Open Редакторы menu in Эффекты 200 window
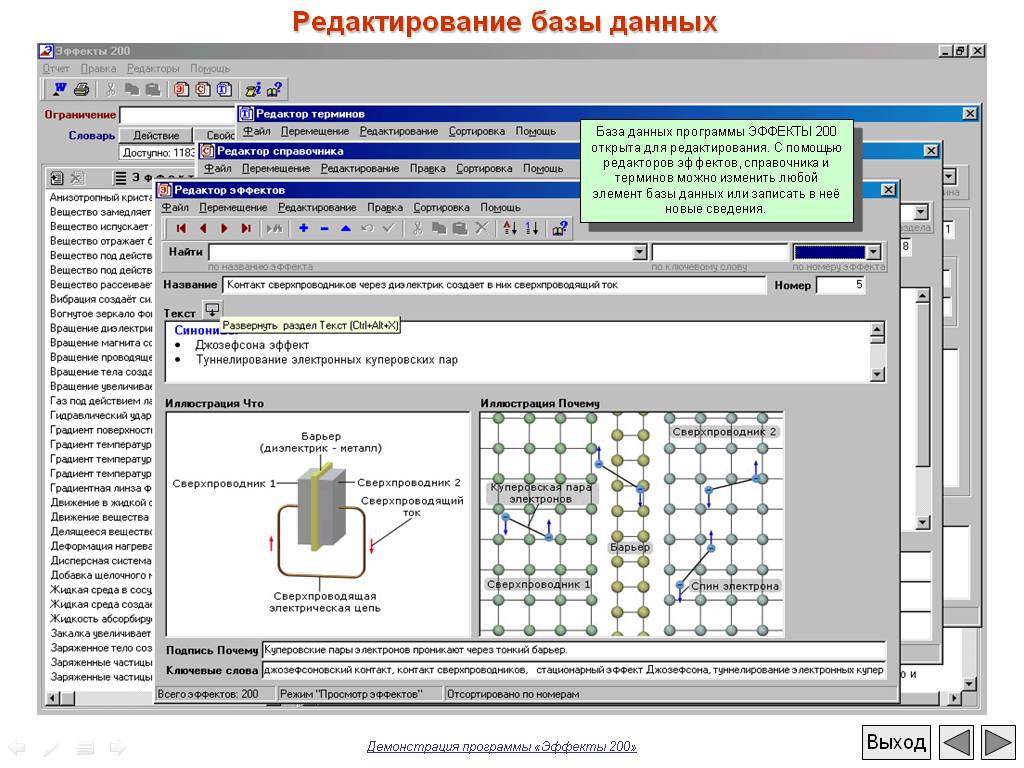The width and height of the screenshot is (1024, 768). (x=153, y=69)
